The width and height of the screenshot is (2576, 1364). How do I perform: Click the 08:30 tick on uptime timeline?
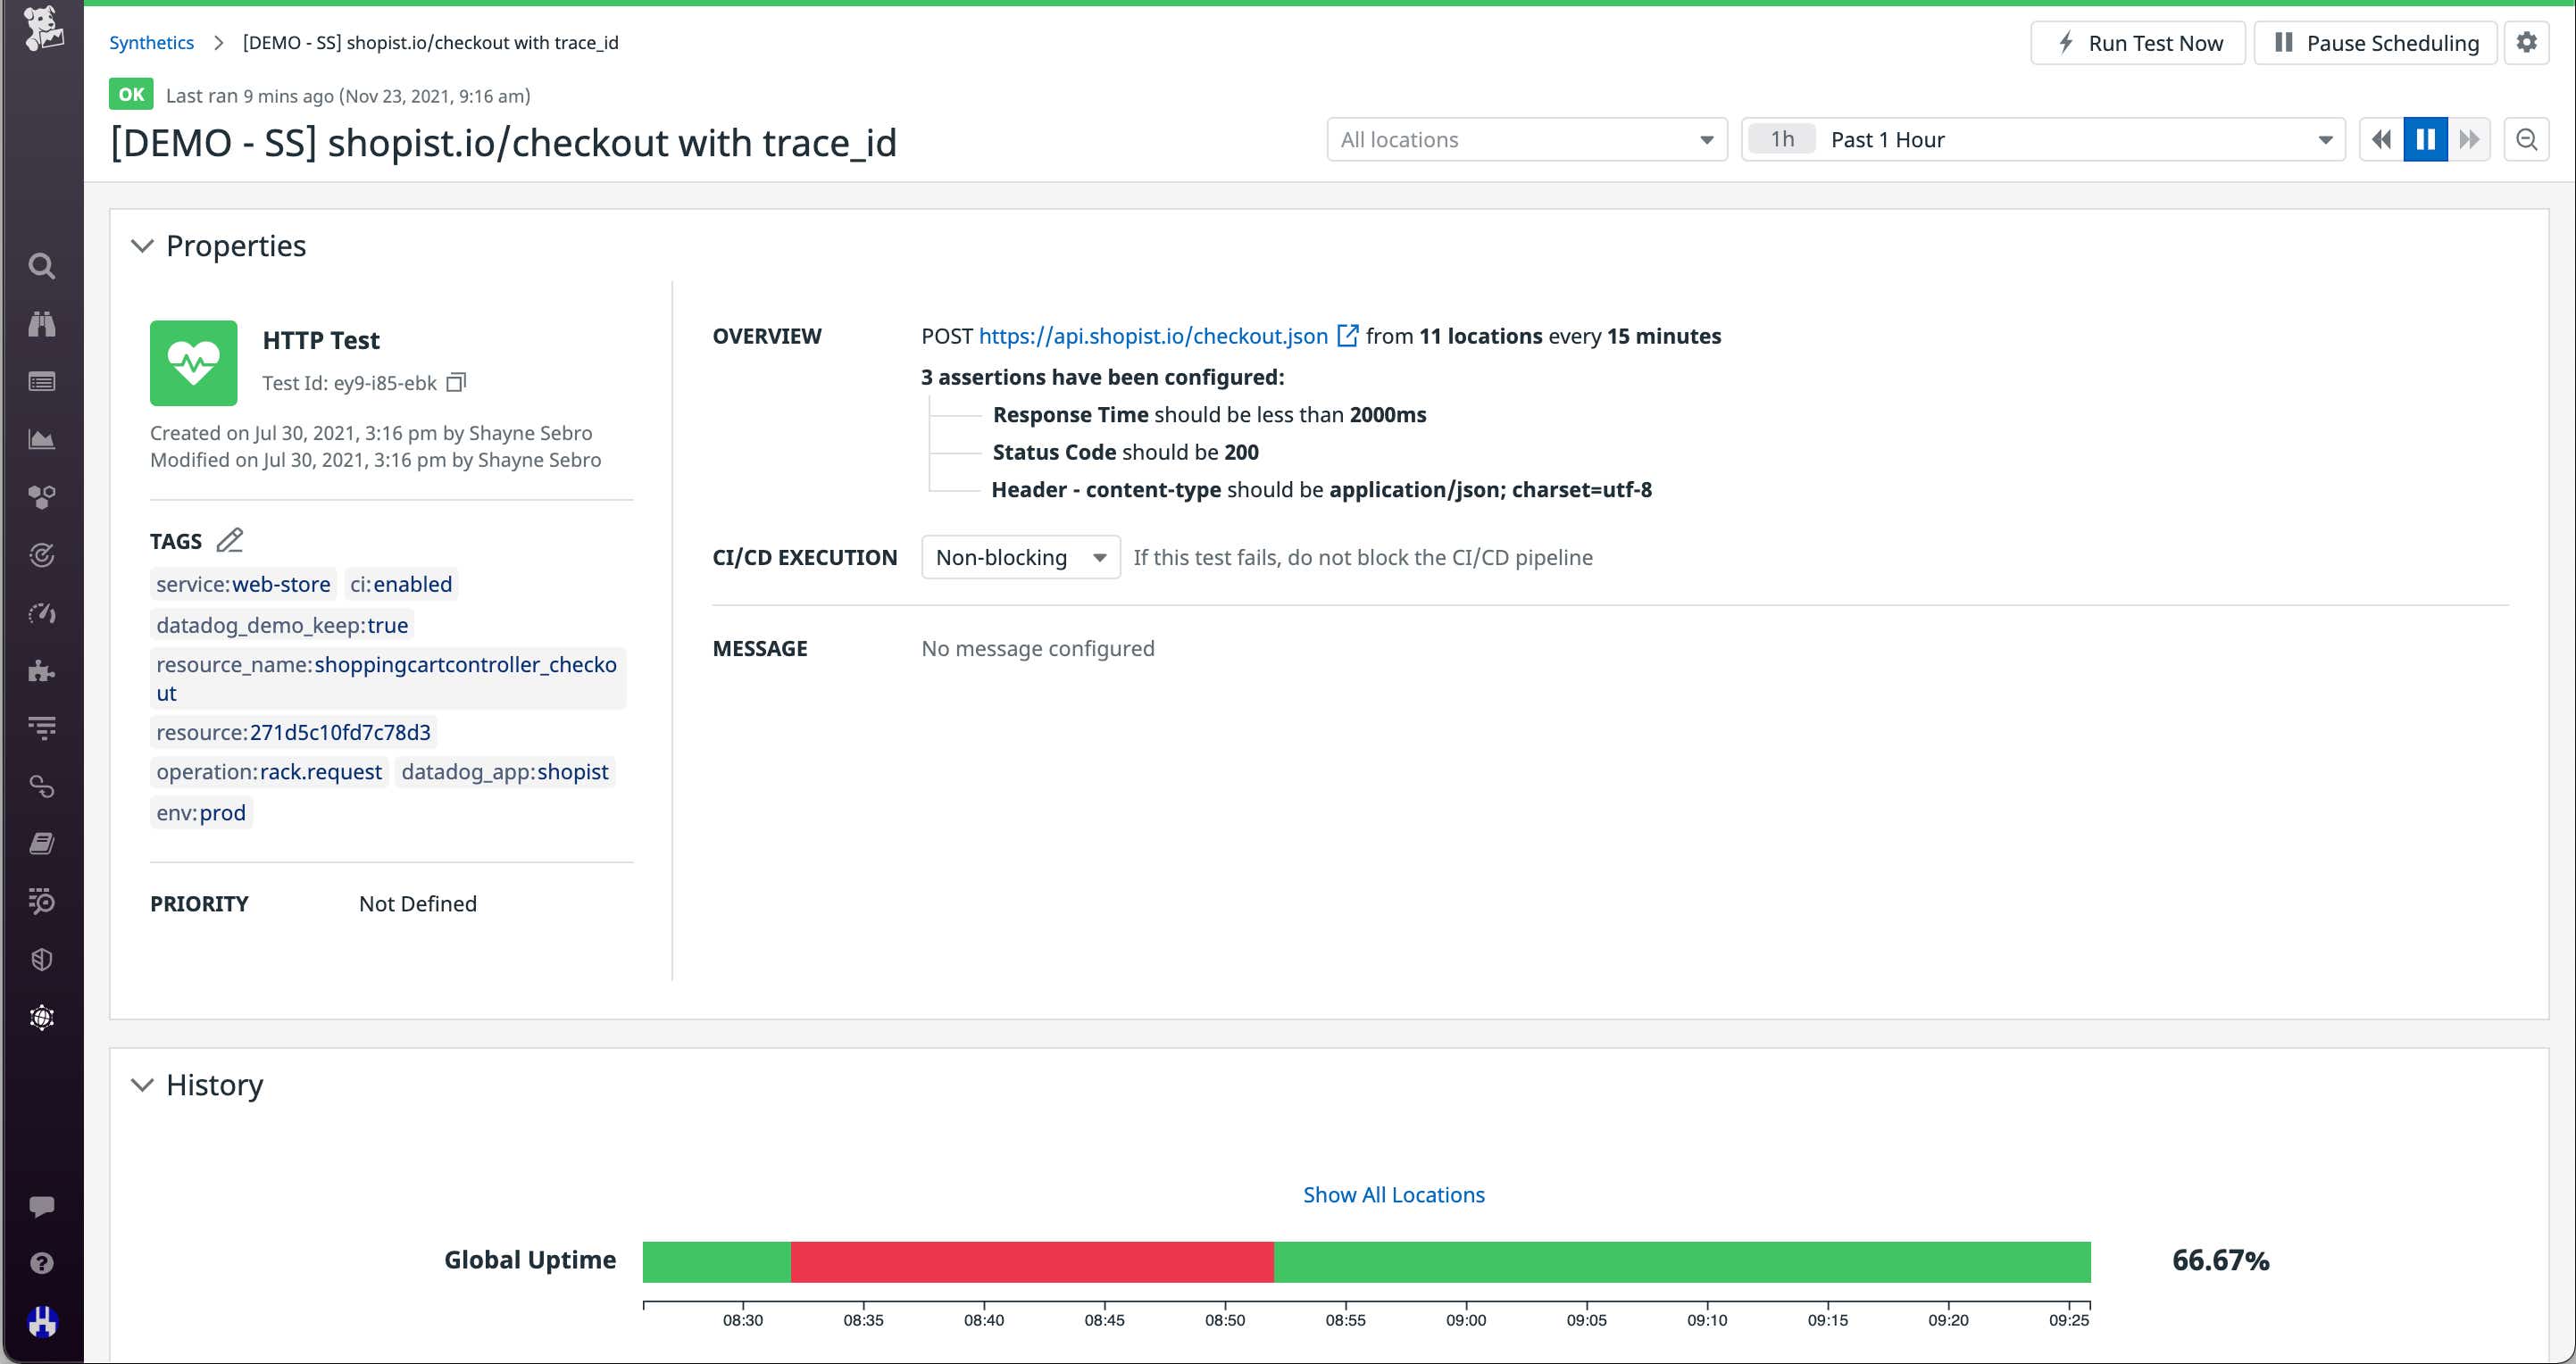[743, 1320]
